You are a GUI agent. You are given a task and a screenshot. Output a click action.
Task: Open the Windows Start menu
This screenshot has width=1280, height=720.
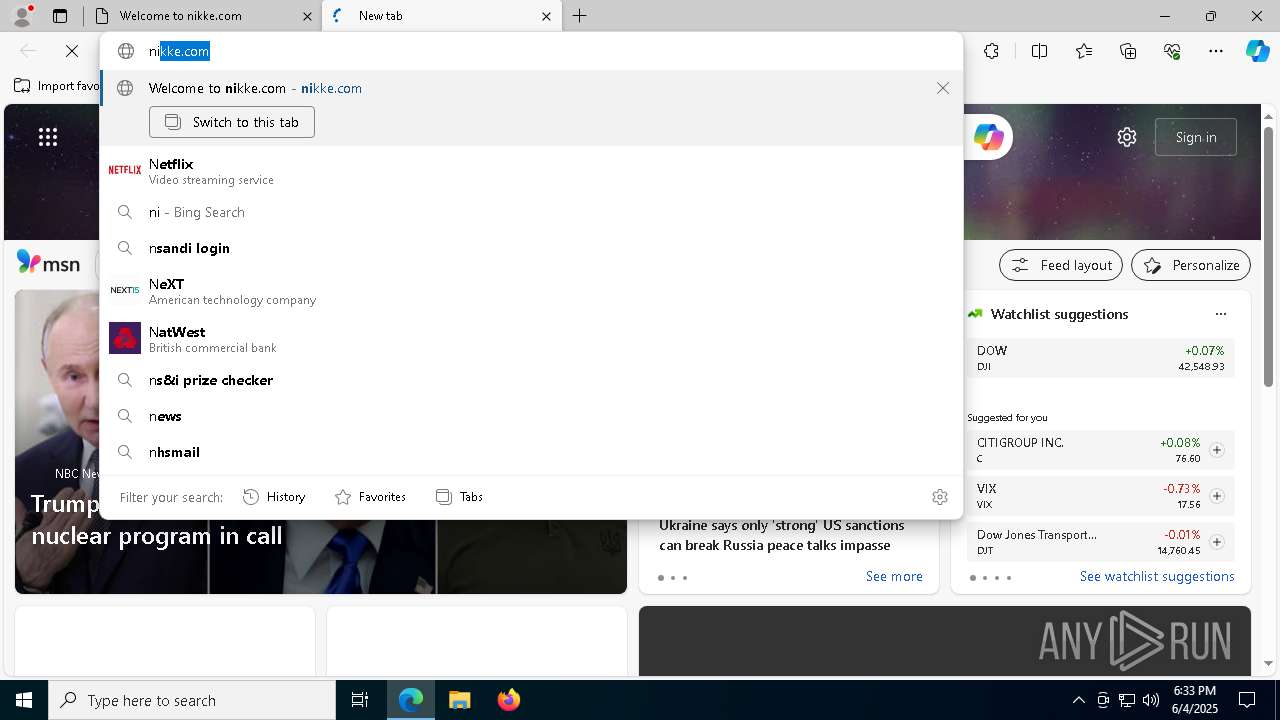coord(24,700)
